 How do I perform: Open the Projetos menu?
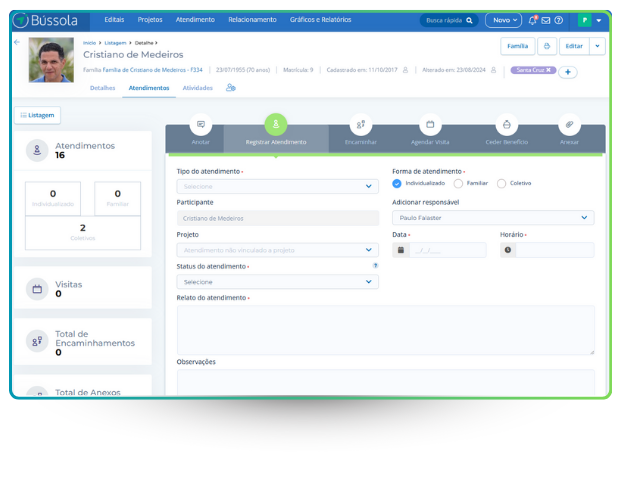150,19
